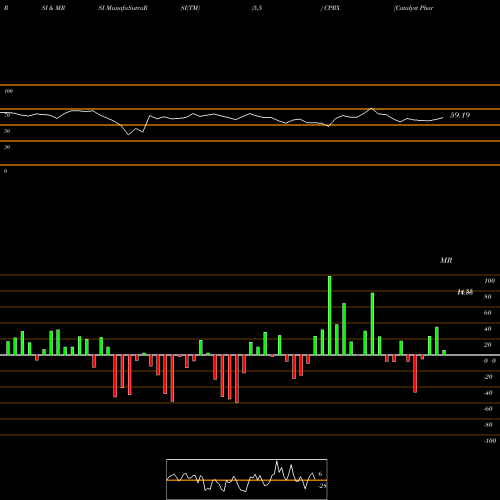Viewport: 500px width, 500px height.
Task: Click the MR axis label 60
Action: (487, 313)
